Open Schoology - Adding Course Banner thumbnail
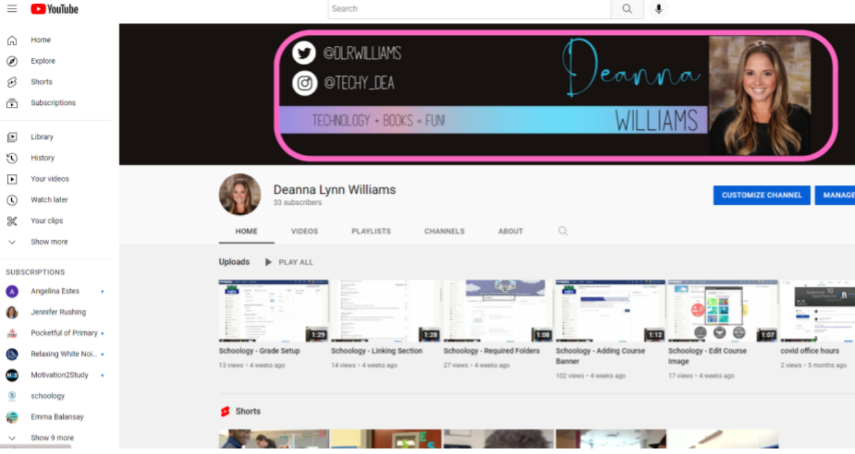This screenshot has height=454, width=855. pyautogui.click(x=610, y=311)
